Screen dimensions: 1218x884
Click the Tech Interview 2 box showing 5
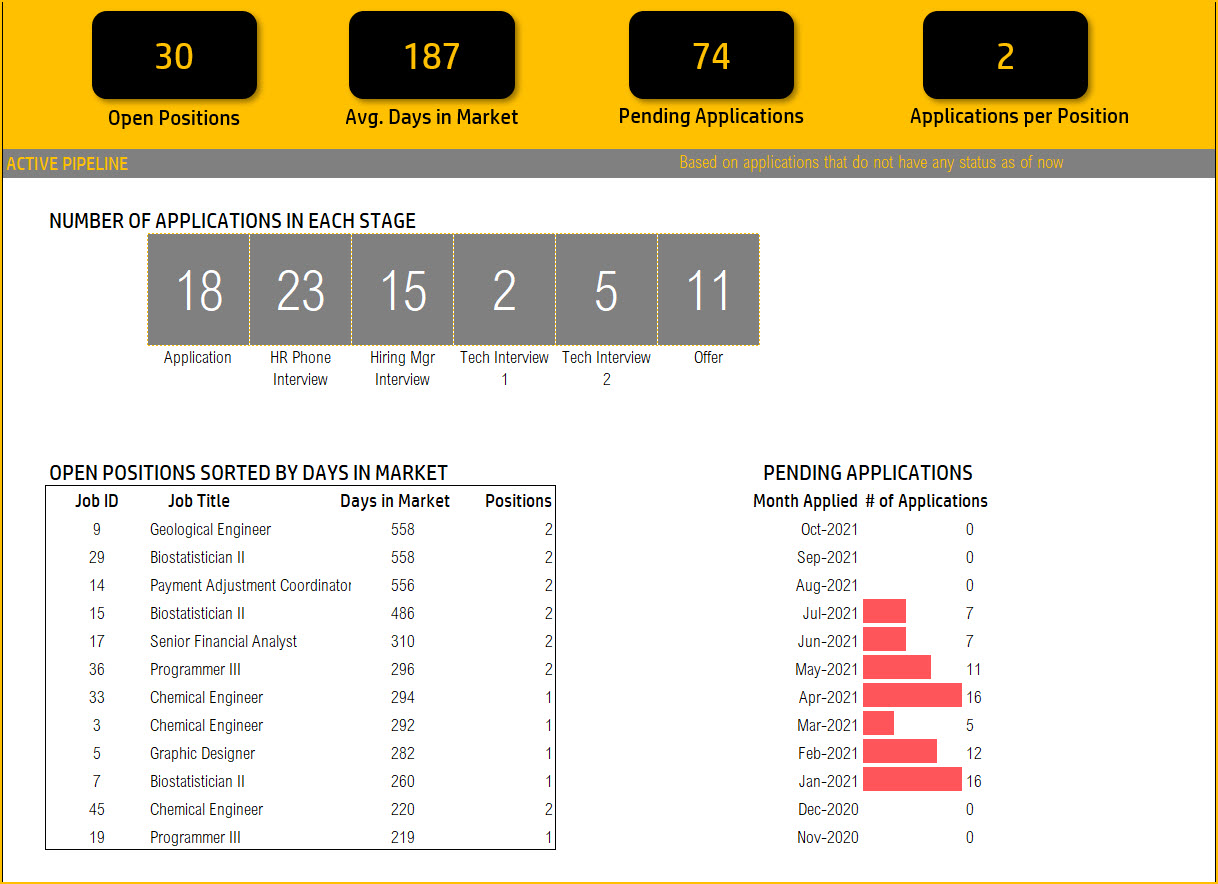[606, 290]
